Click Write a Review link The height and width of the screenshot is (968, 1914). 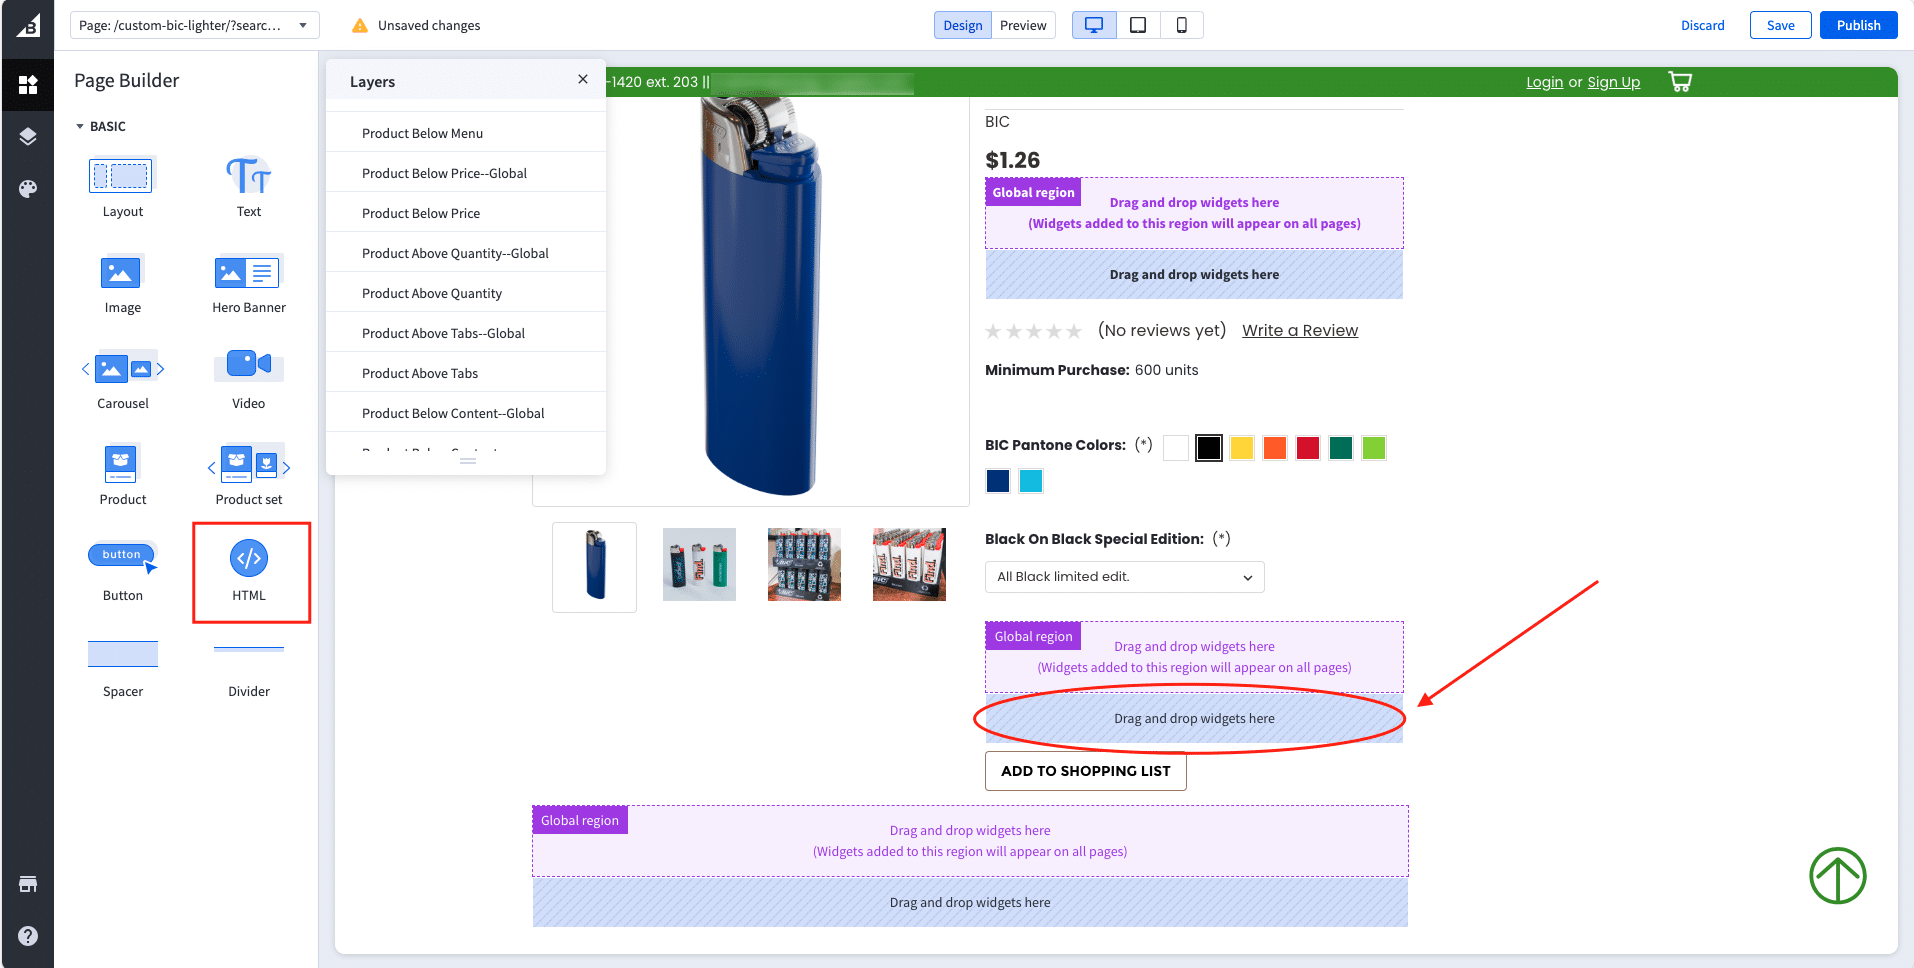(x=1300, y=330)
